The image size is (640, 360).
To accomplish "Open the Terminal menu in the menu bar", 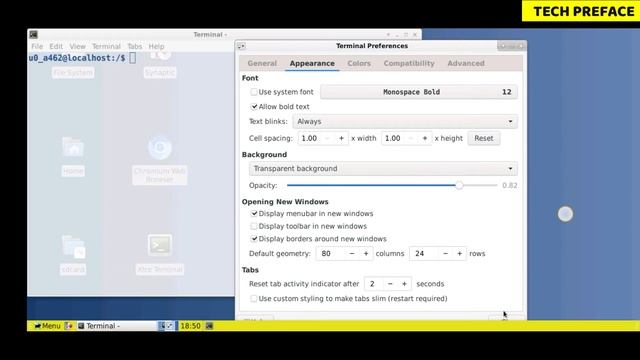I will [106, 47].
